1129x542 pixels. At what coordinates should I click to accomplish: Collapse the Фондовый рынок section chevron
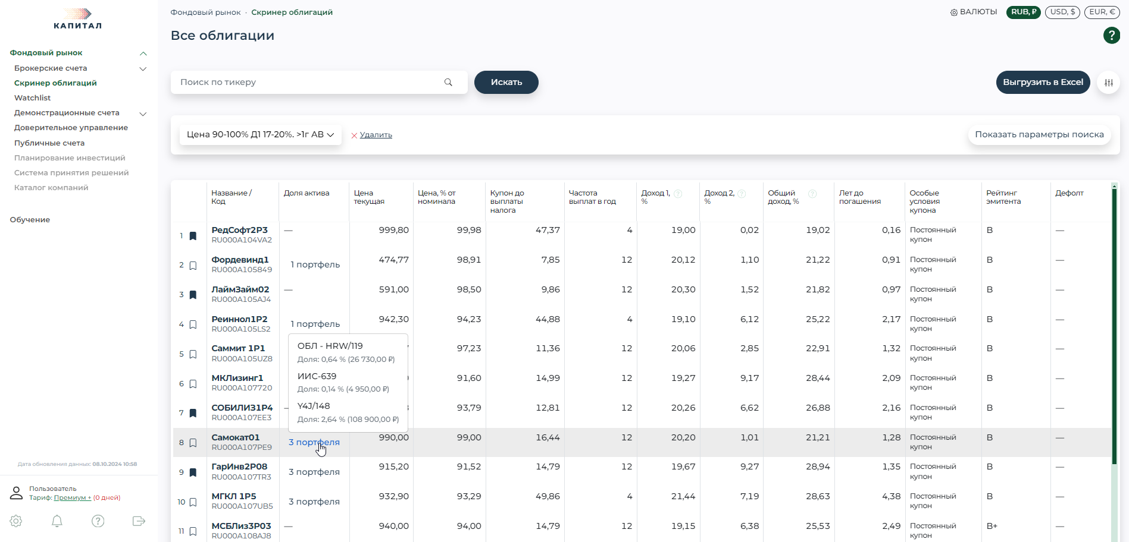(x=143, y=53)
